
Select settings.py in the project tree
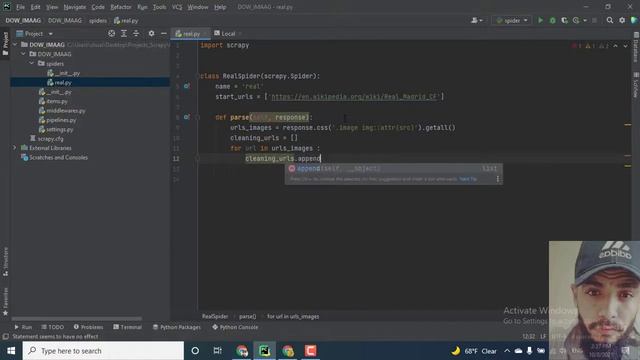click(x=56, y=129)
